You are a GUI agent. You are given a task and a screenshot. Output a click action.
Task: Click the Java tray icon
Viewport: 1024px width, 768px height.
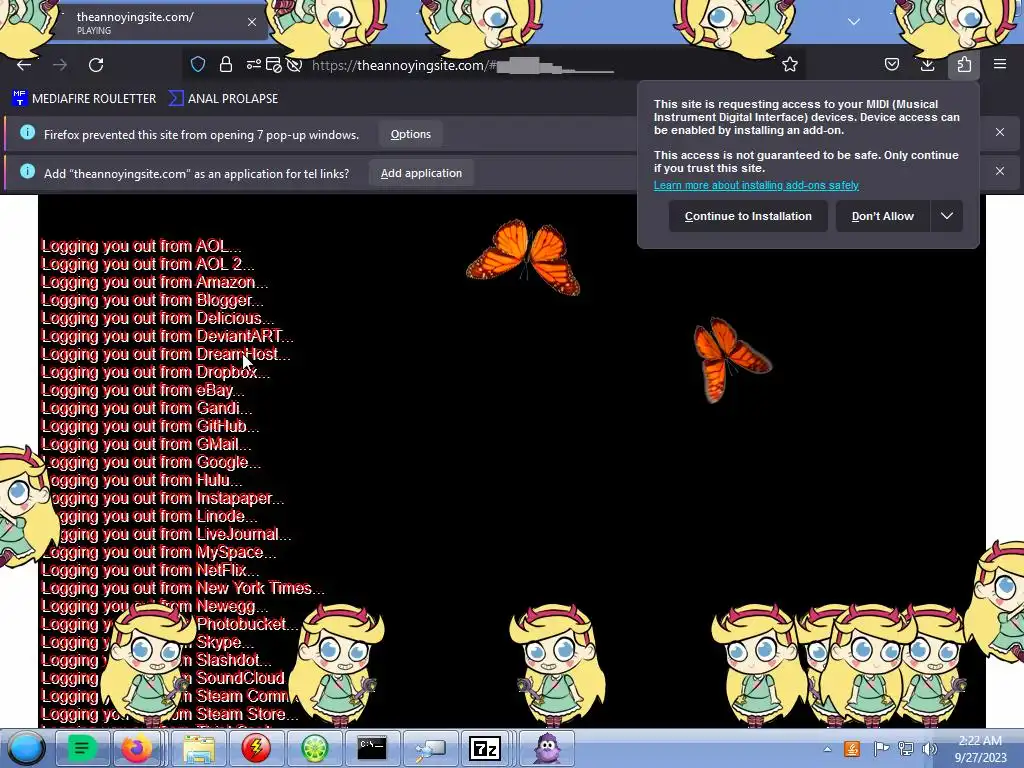852,749
